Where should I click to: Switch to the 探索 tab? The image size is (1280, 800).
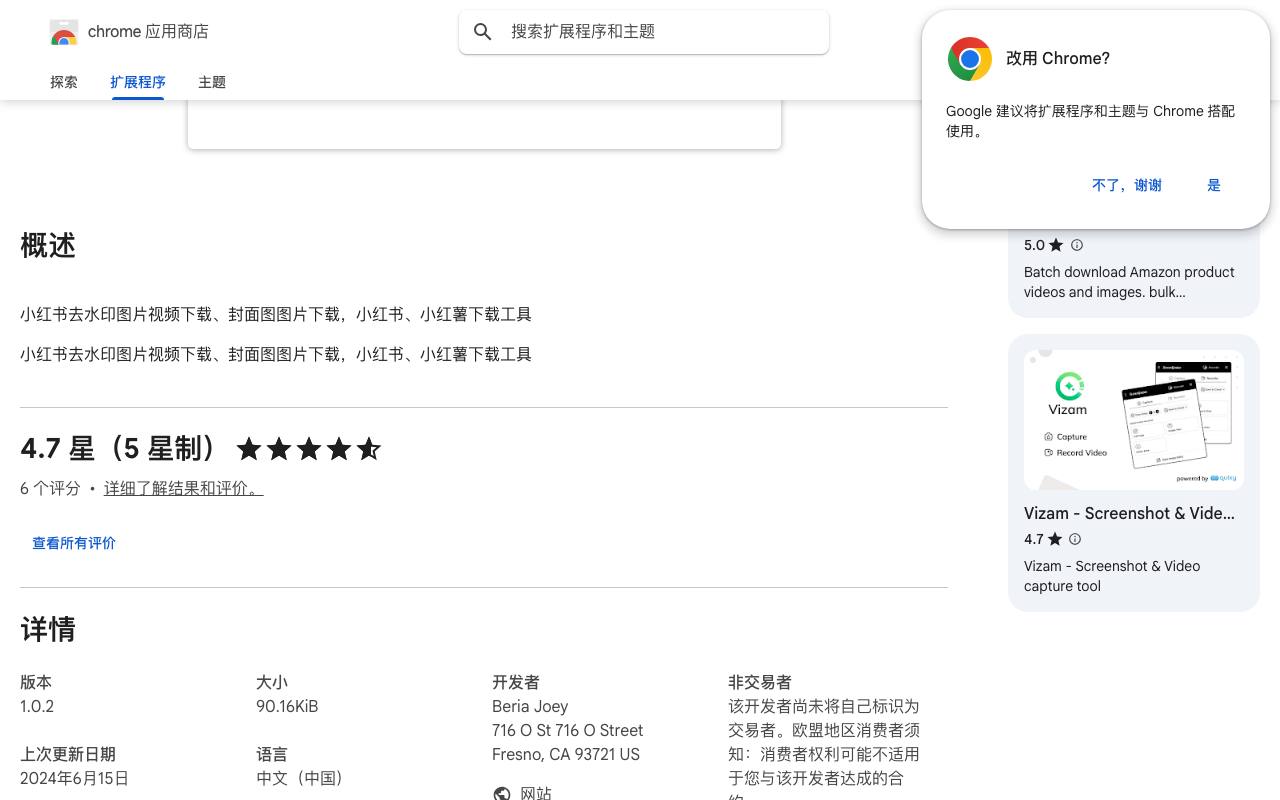point(64,82)
